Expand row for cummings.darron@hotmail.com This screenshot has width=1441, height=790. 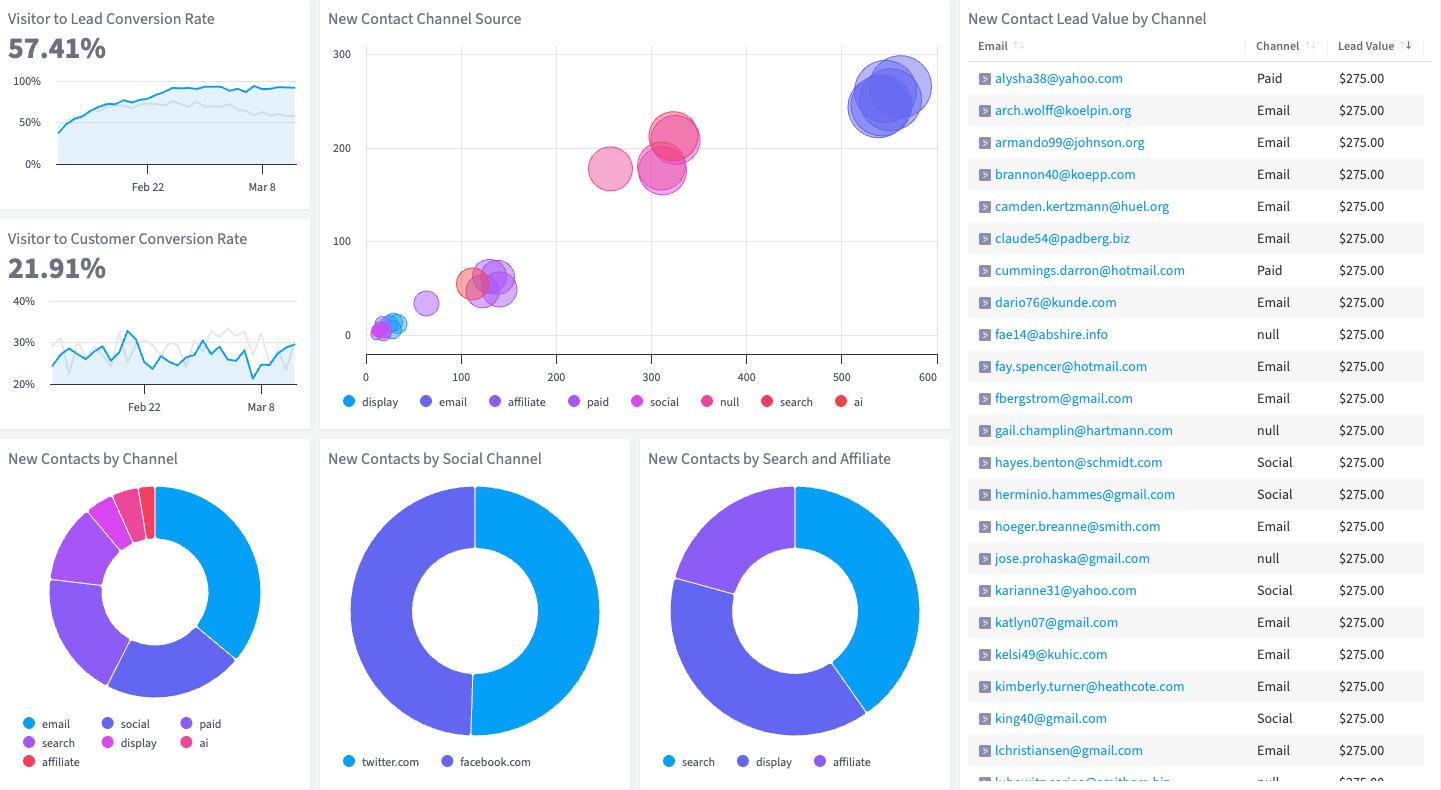coord(984,270)
